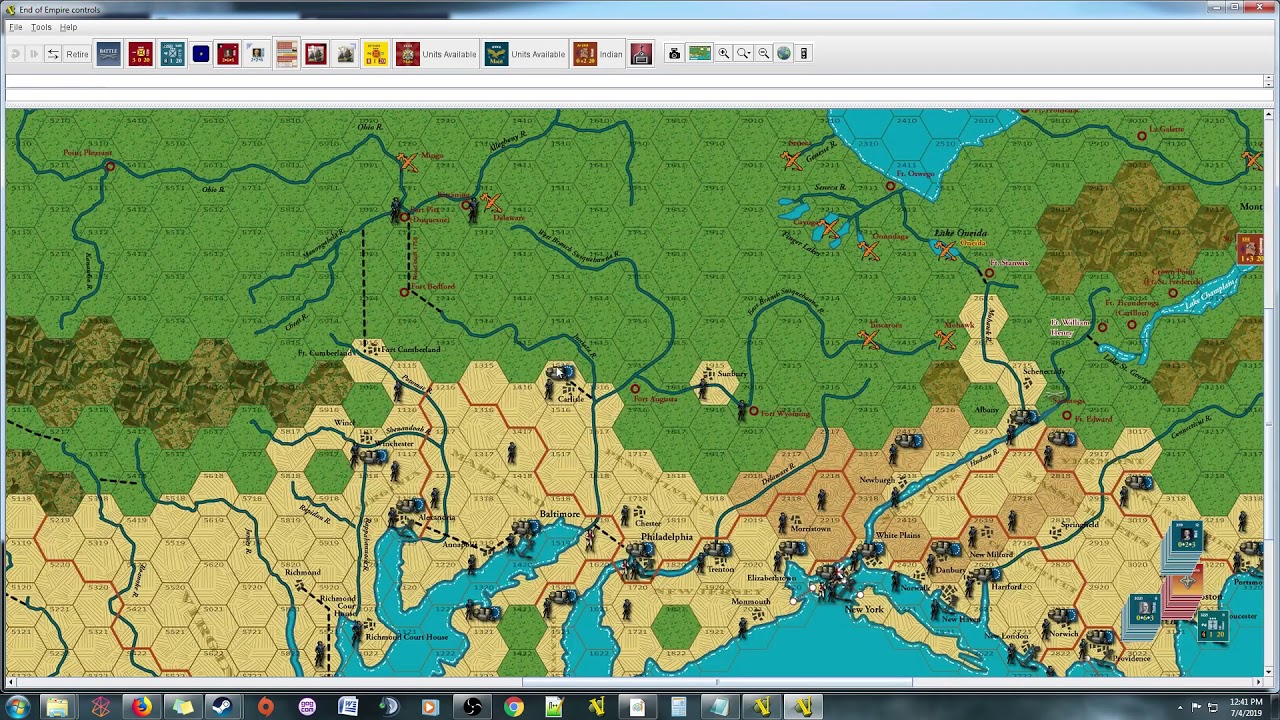1280x720 pixels.
Task: Open the Help menu
Action: (68, 27)
